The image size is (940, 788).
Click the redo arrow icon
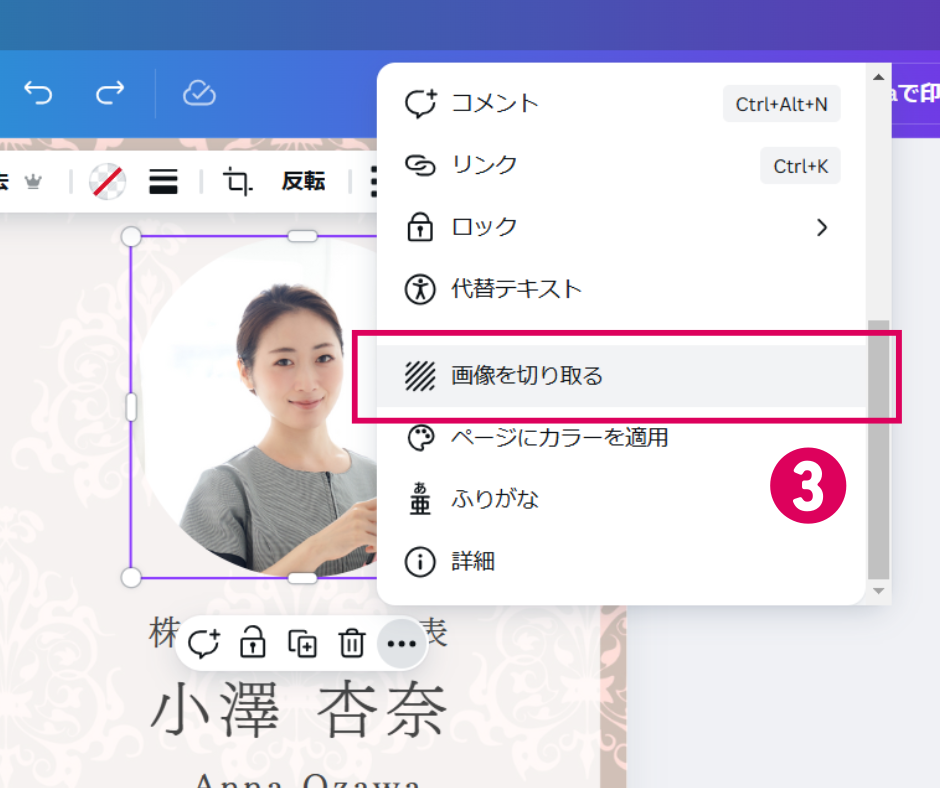tap(109, 93)
